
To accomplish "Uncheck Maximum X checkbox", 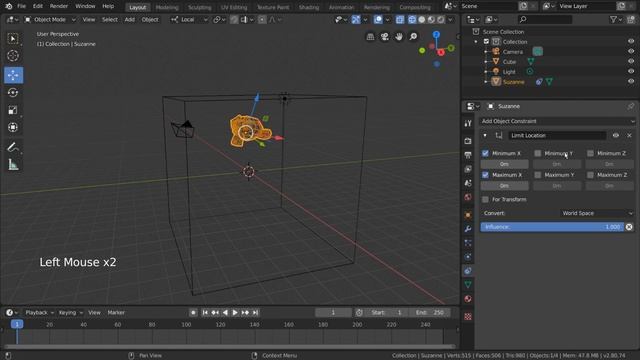I will click(485, 175).
